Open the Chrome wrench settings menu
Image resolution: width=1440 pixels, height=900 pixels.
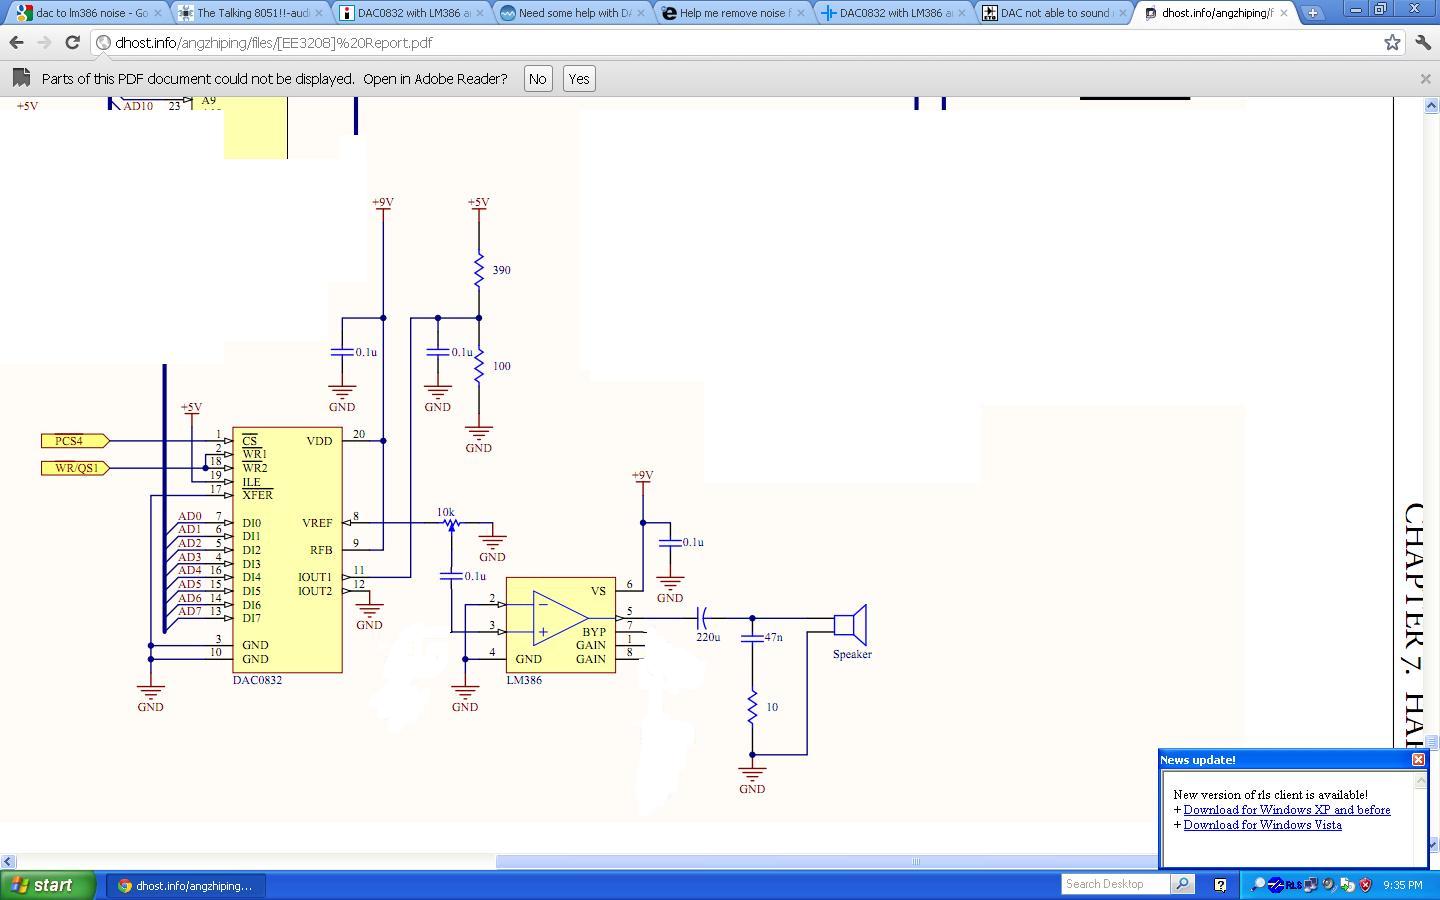coord(1423,42)
